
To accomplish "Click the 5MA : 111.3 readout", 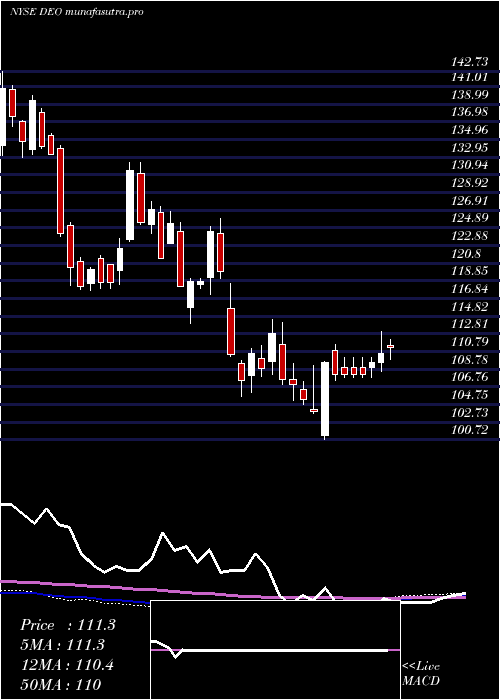I will pyautogui.click(x=62, y=645).
